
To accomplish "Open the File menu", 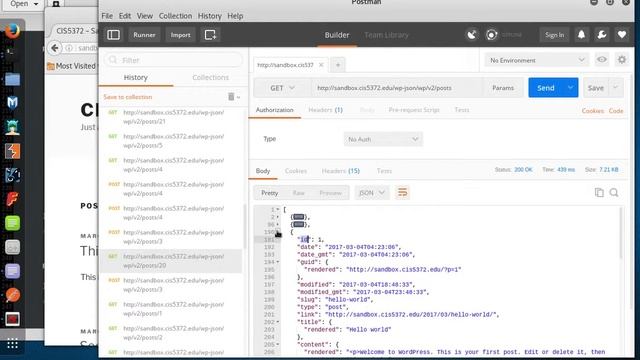I will tap(107, 16).
